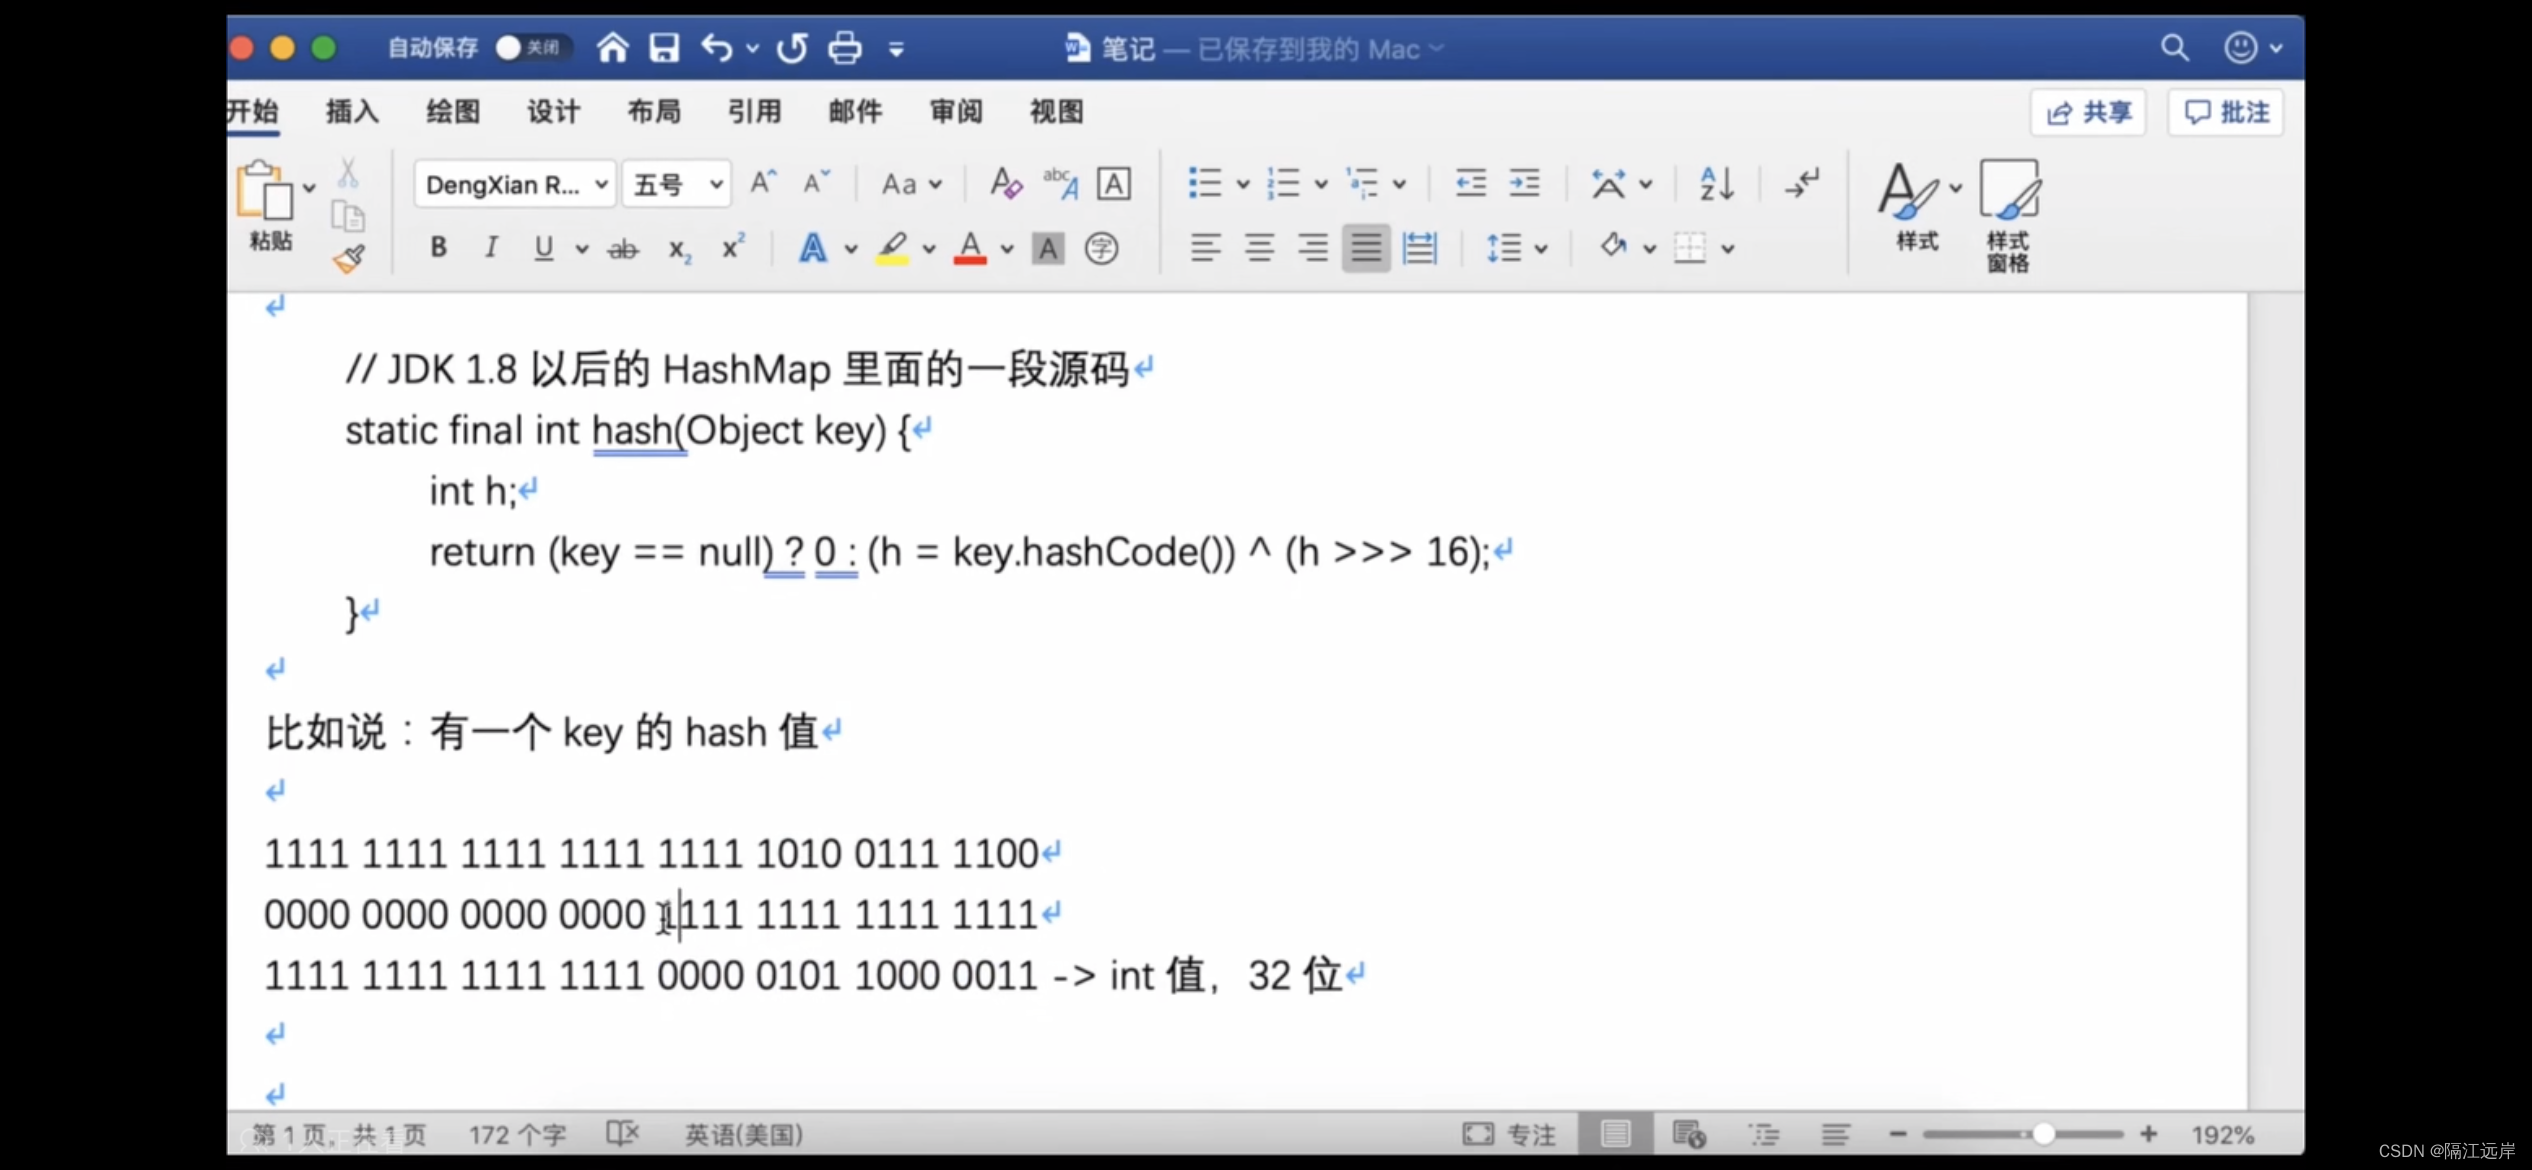This screenshot has width=2532, height=1170.
Task: Zoom in with plus button
Action: pos(2148,1133)
